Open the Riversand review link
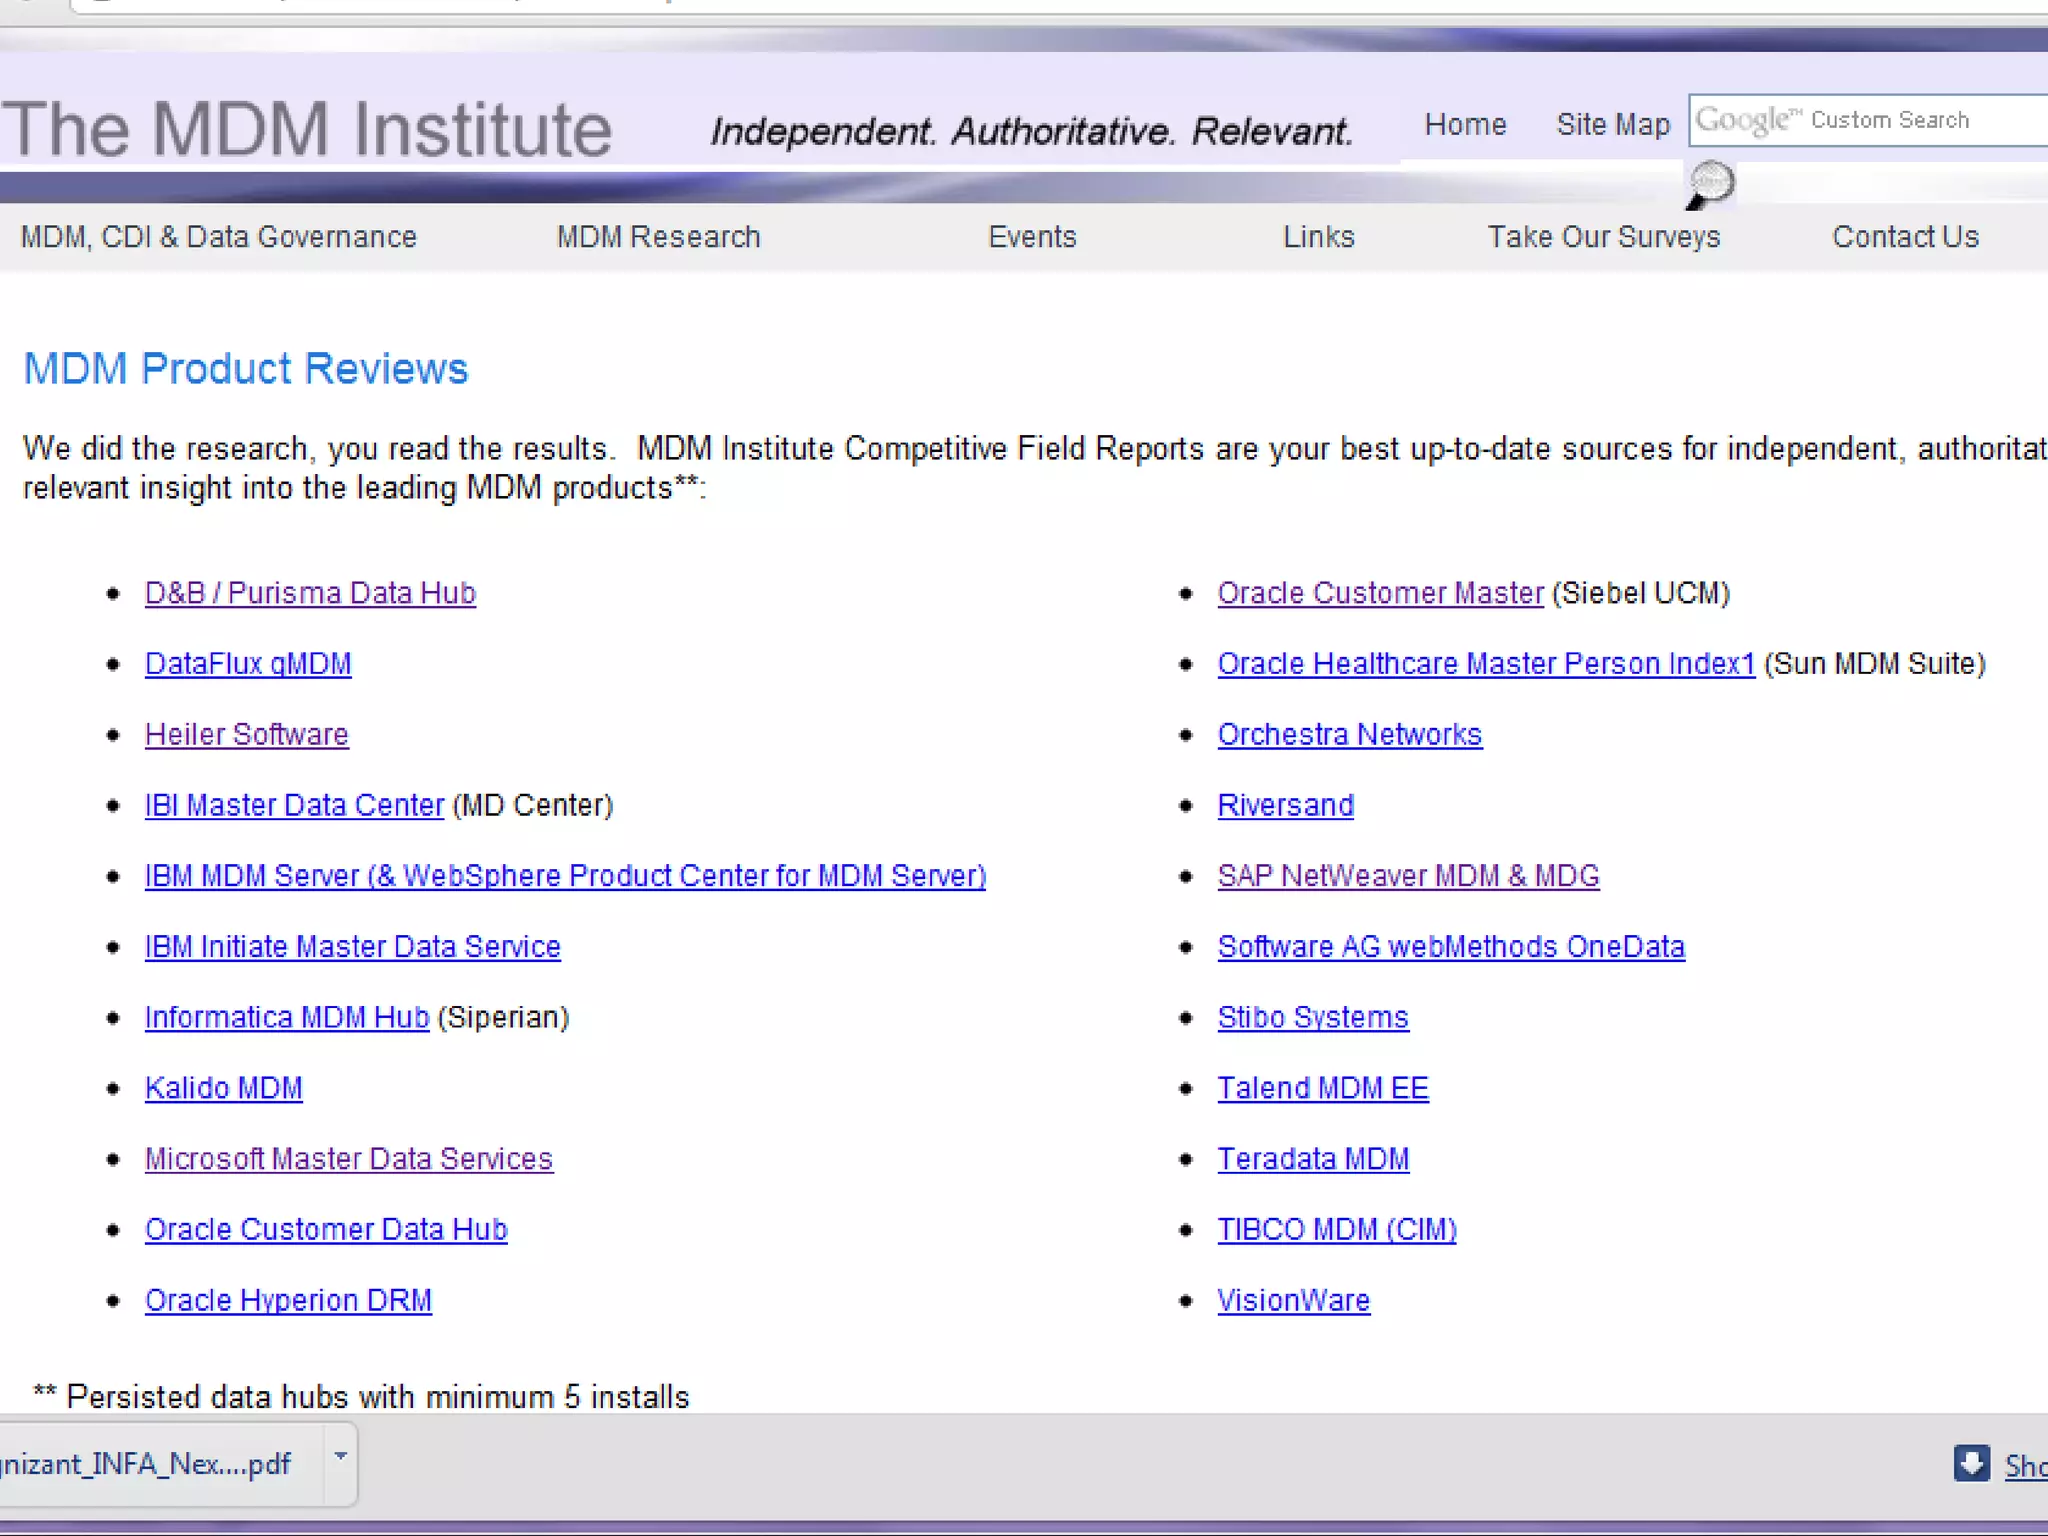 click(x=1285, y=805)
